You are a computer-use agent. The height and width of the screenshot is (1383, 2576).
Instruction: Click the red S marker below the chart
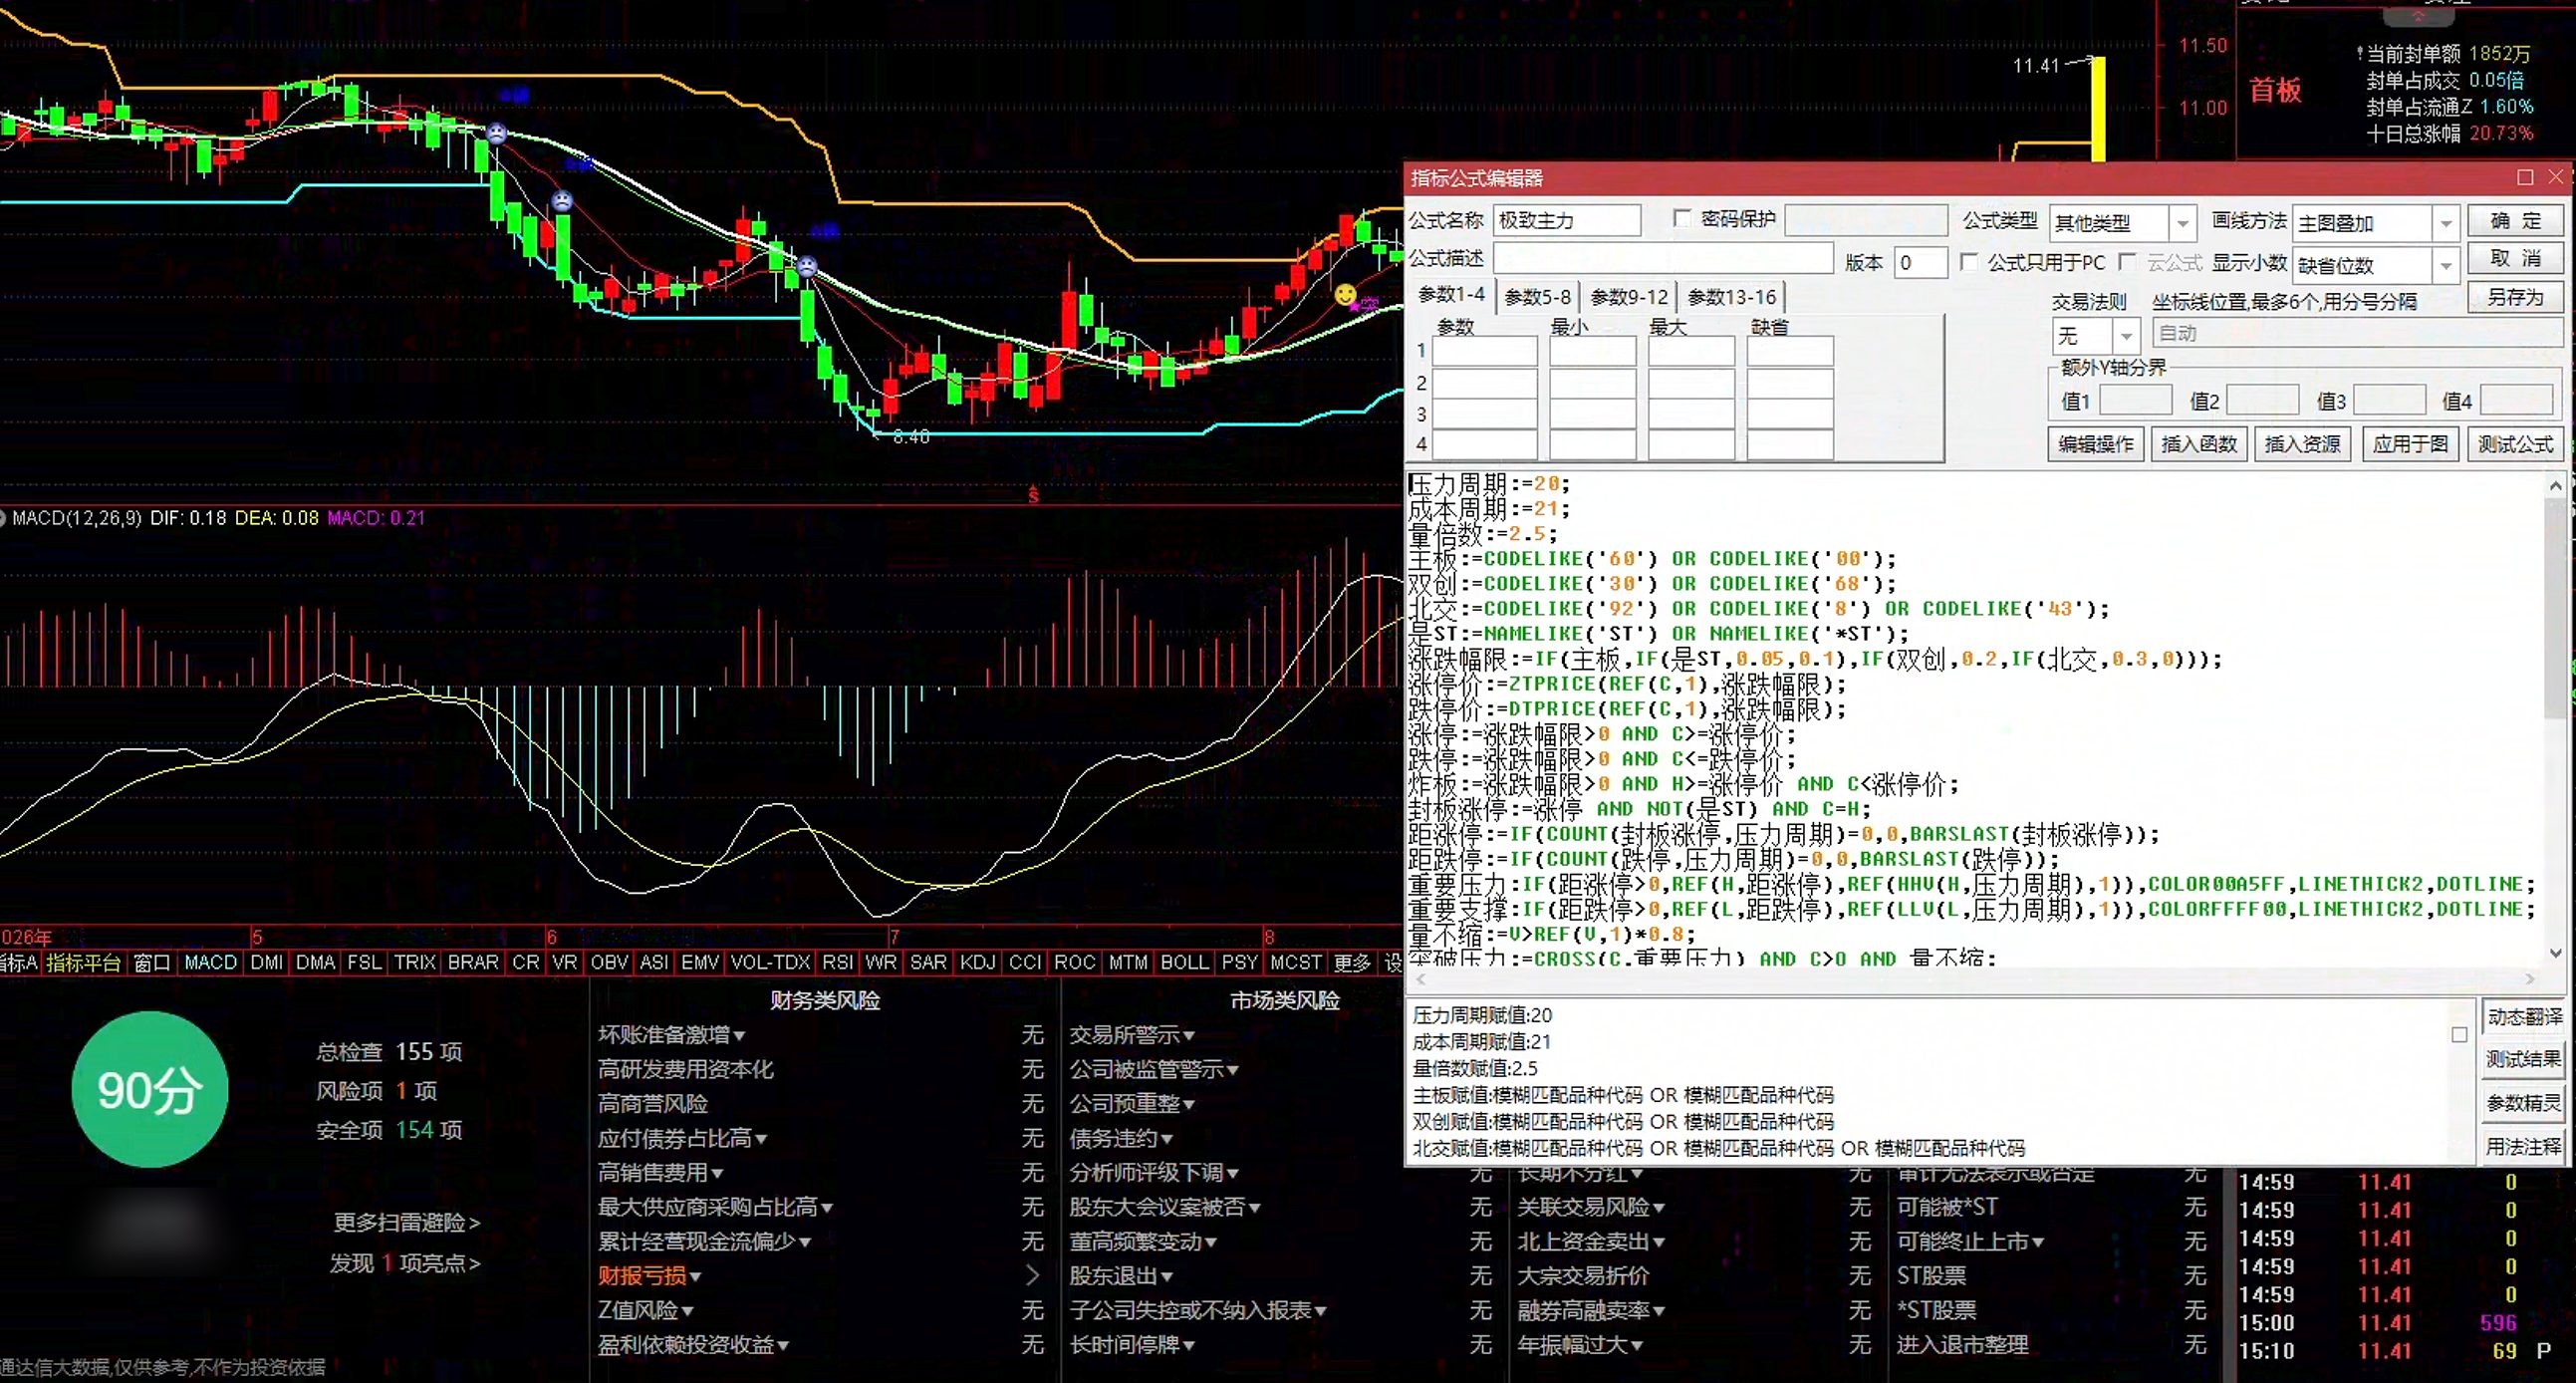pyautogui.click(x=1033, y=495)
